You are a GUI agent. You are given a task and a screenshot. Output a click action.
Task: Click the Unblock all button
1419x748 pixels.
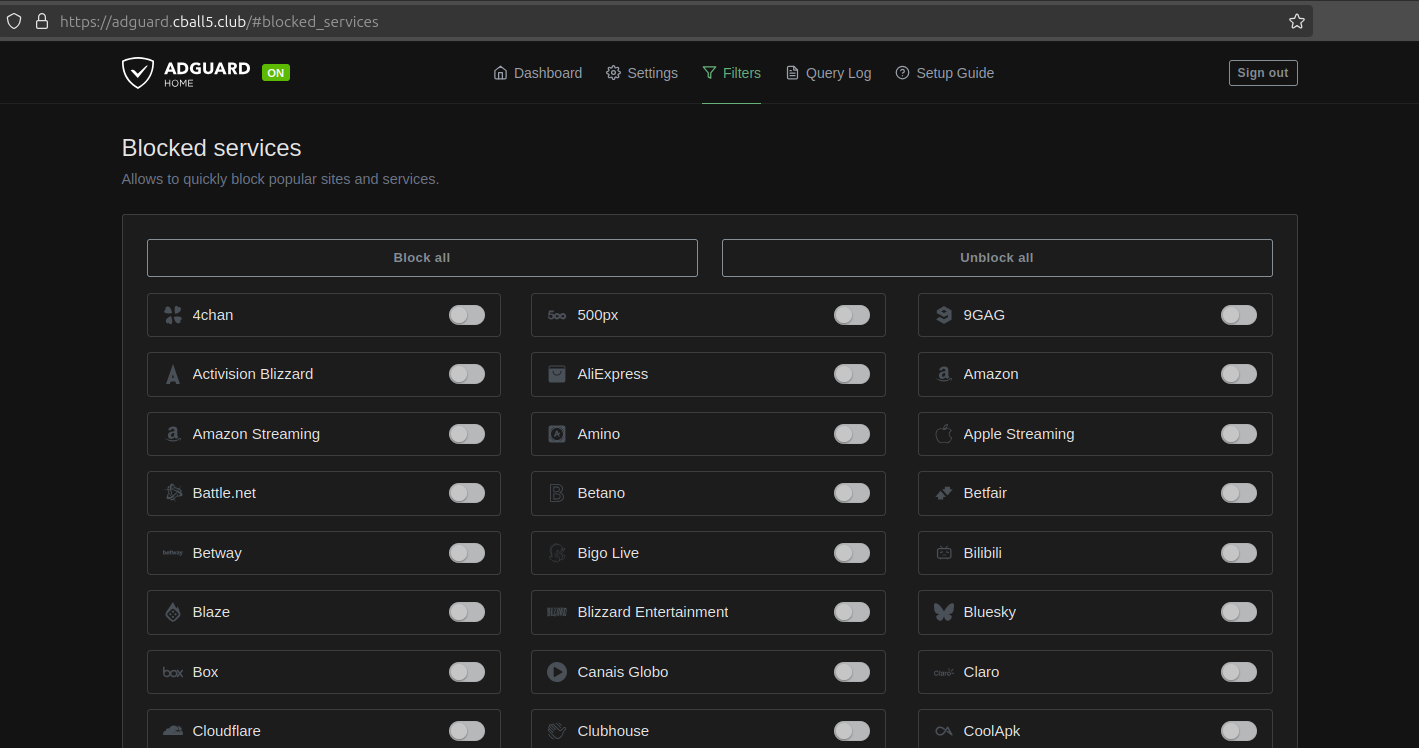pos(997,258)
